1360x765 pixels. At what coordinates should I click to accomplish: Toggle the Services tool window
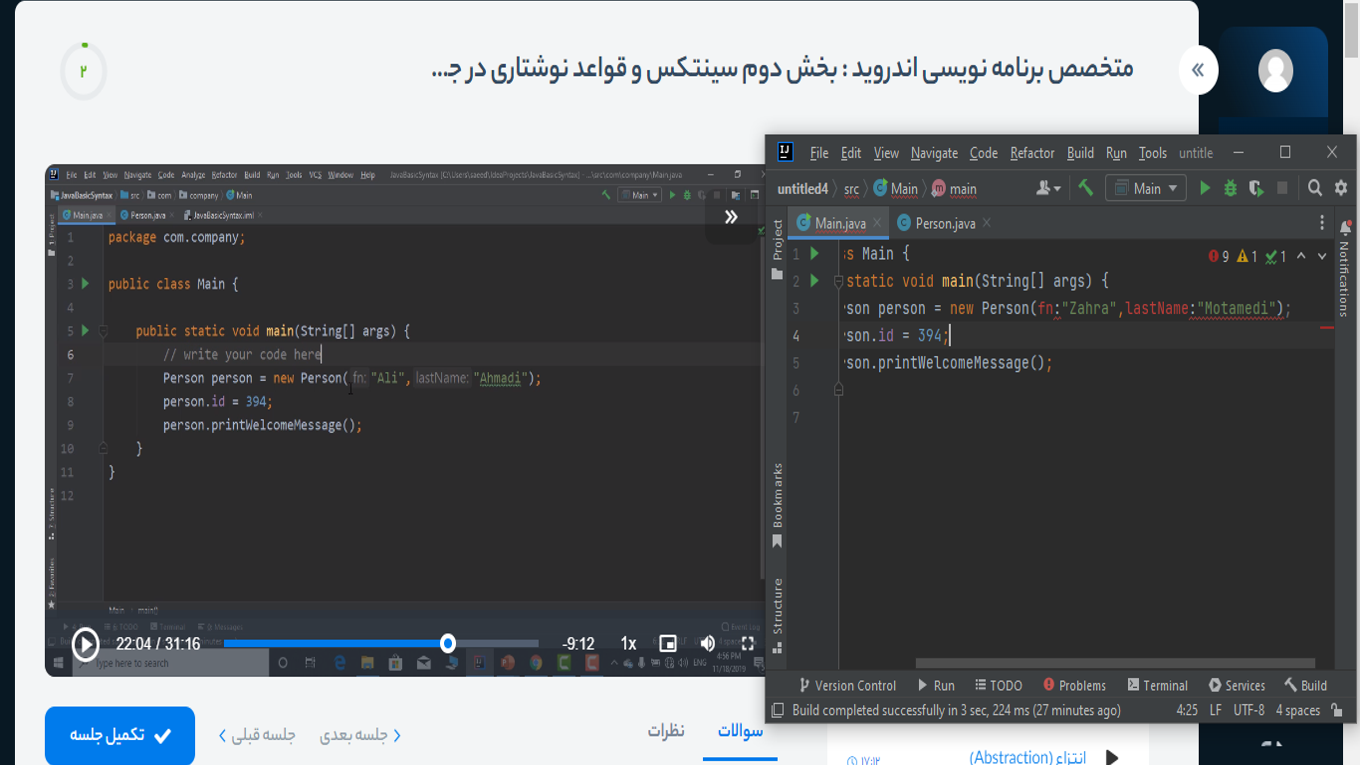pos(1237,685)
